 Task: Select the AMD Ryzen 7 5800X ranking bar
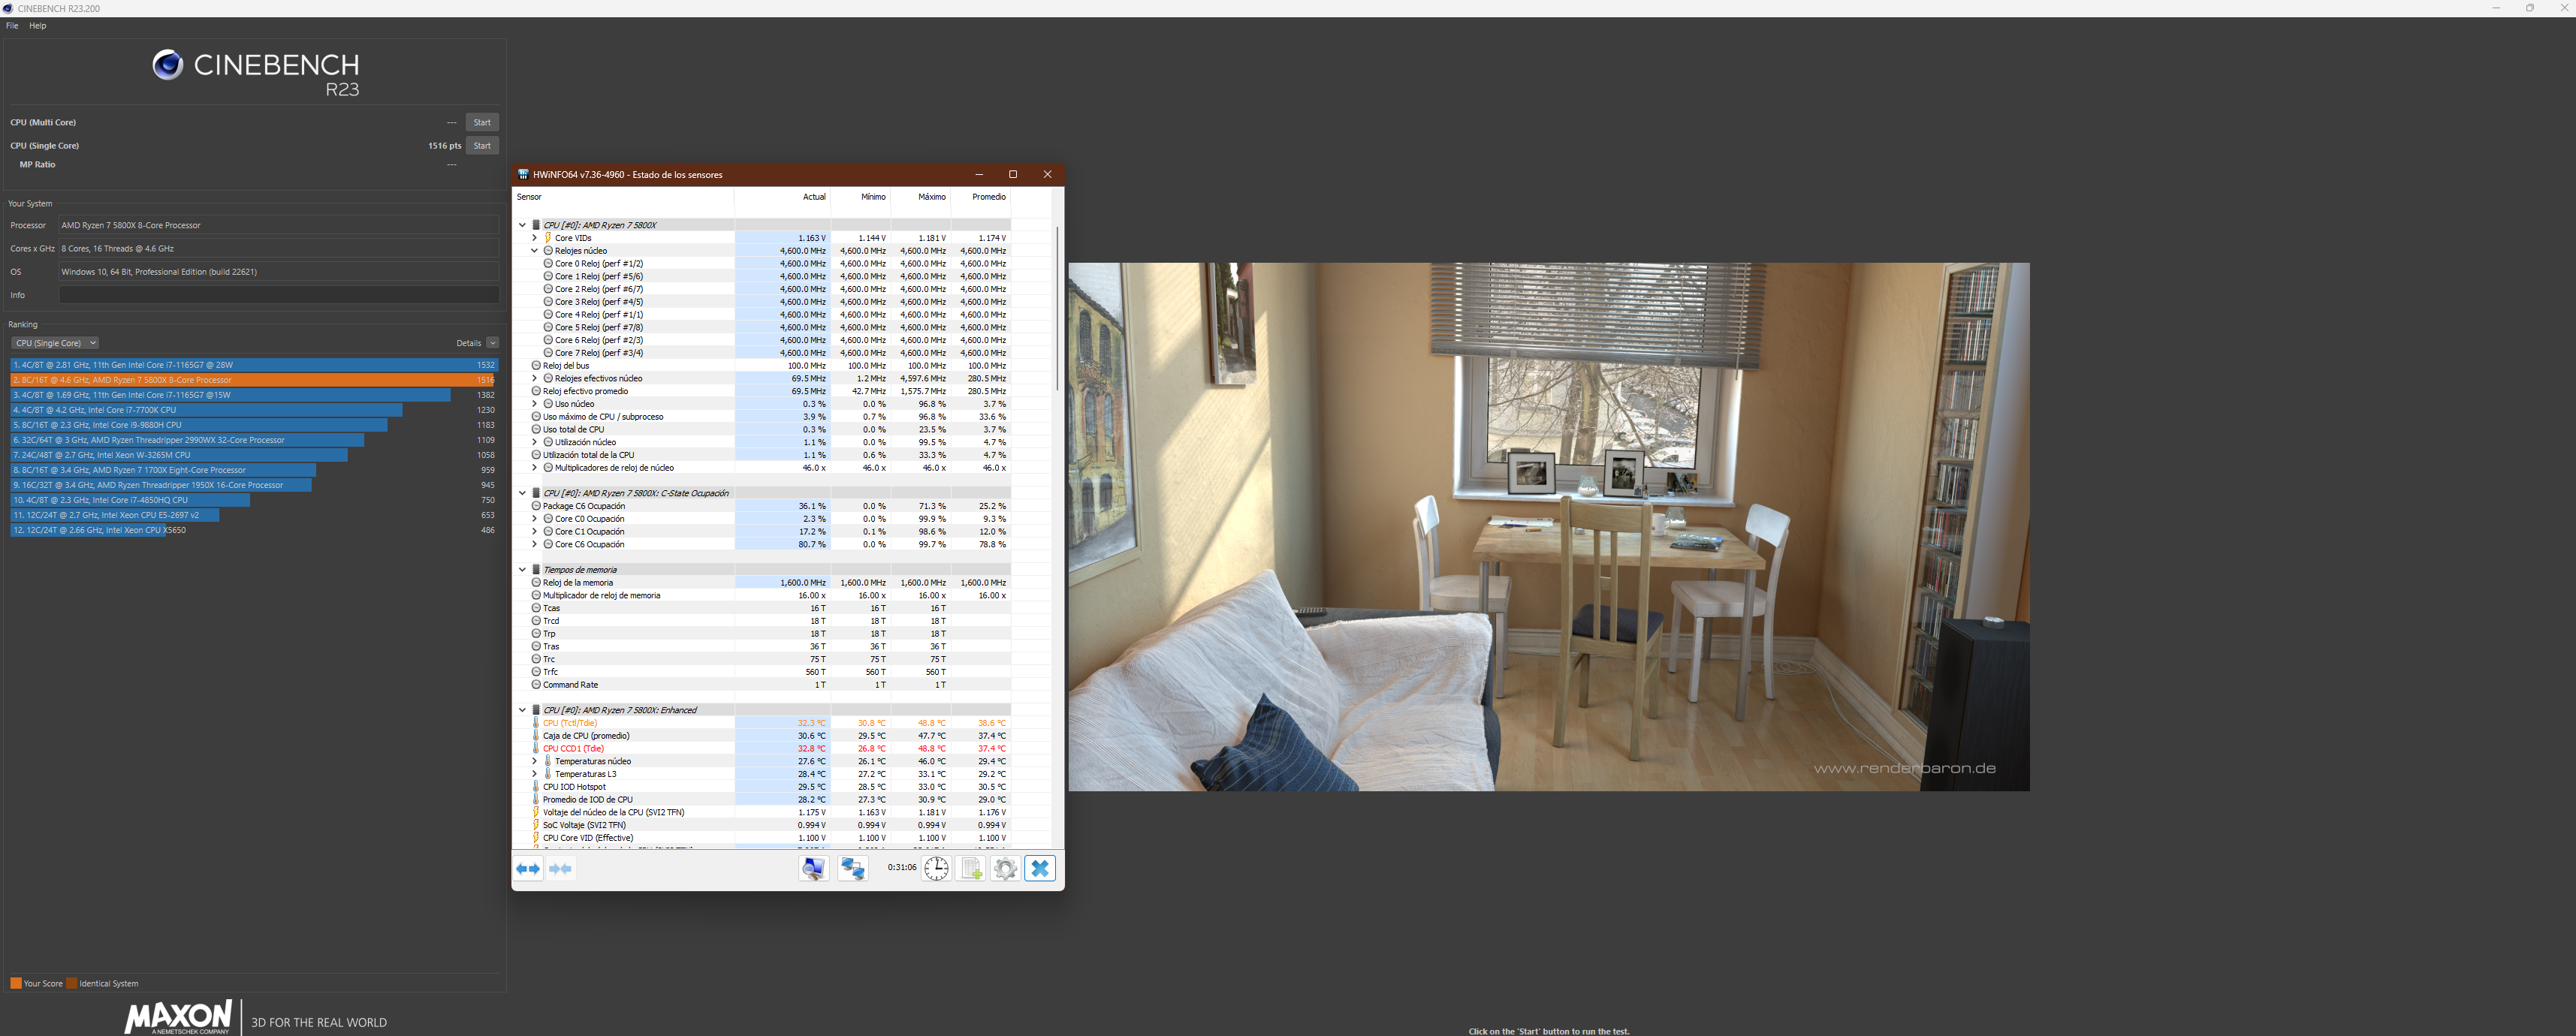254,380
